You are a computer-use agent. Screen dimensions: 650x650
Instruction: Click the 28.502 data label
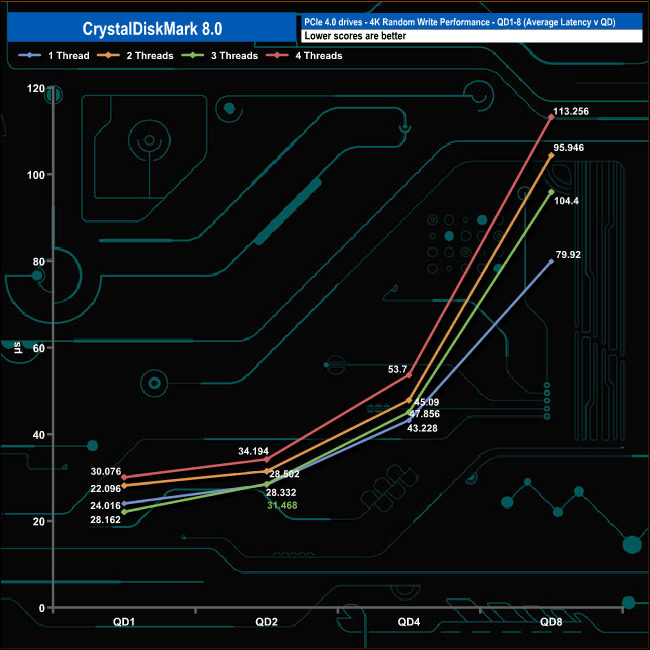(284, 474)
